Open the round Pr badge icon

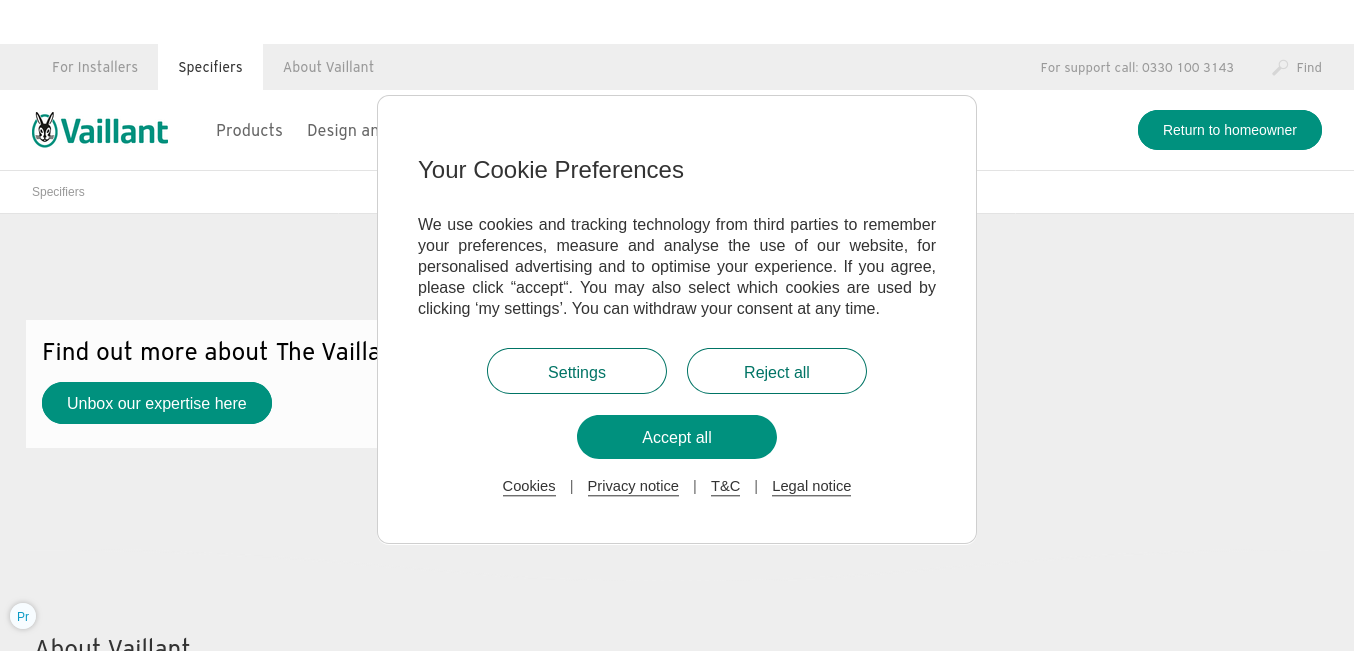tap(23, 616)
